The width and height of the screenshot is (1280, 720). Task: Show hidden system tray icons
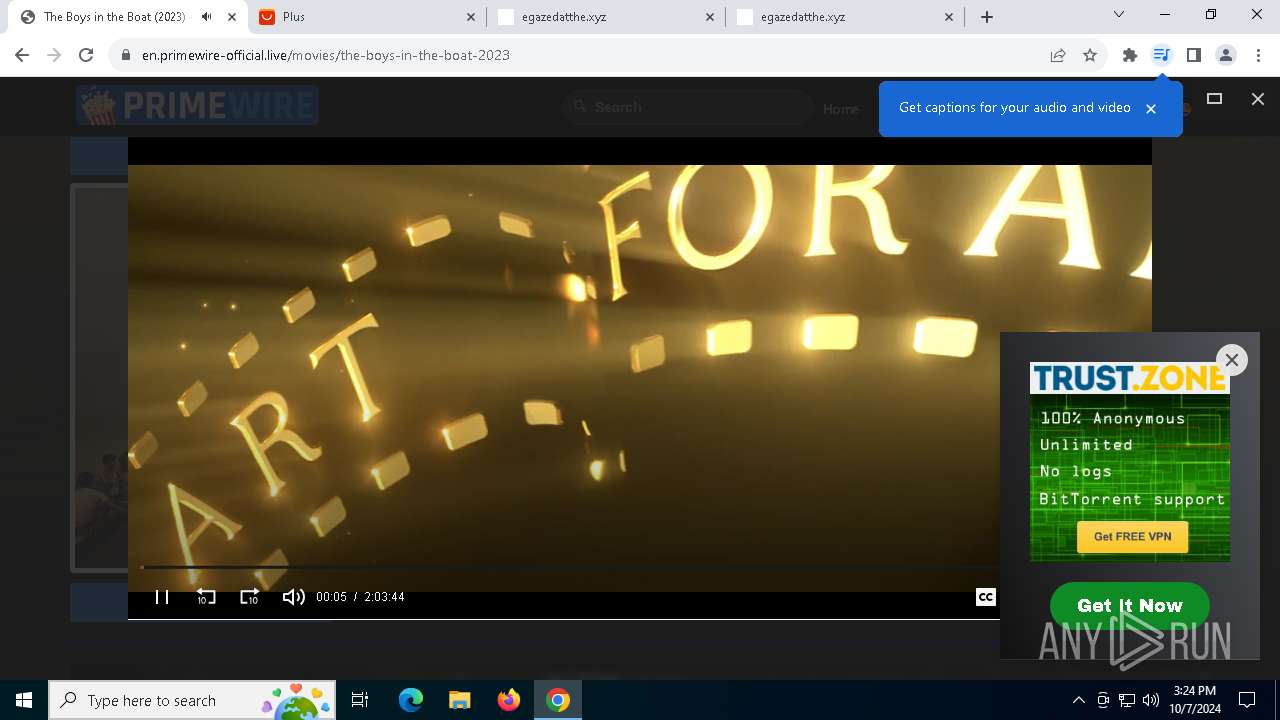click(x=1078, y=700)
